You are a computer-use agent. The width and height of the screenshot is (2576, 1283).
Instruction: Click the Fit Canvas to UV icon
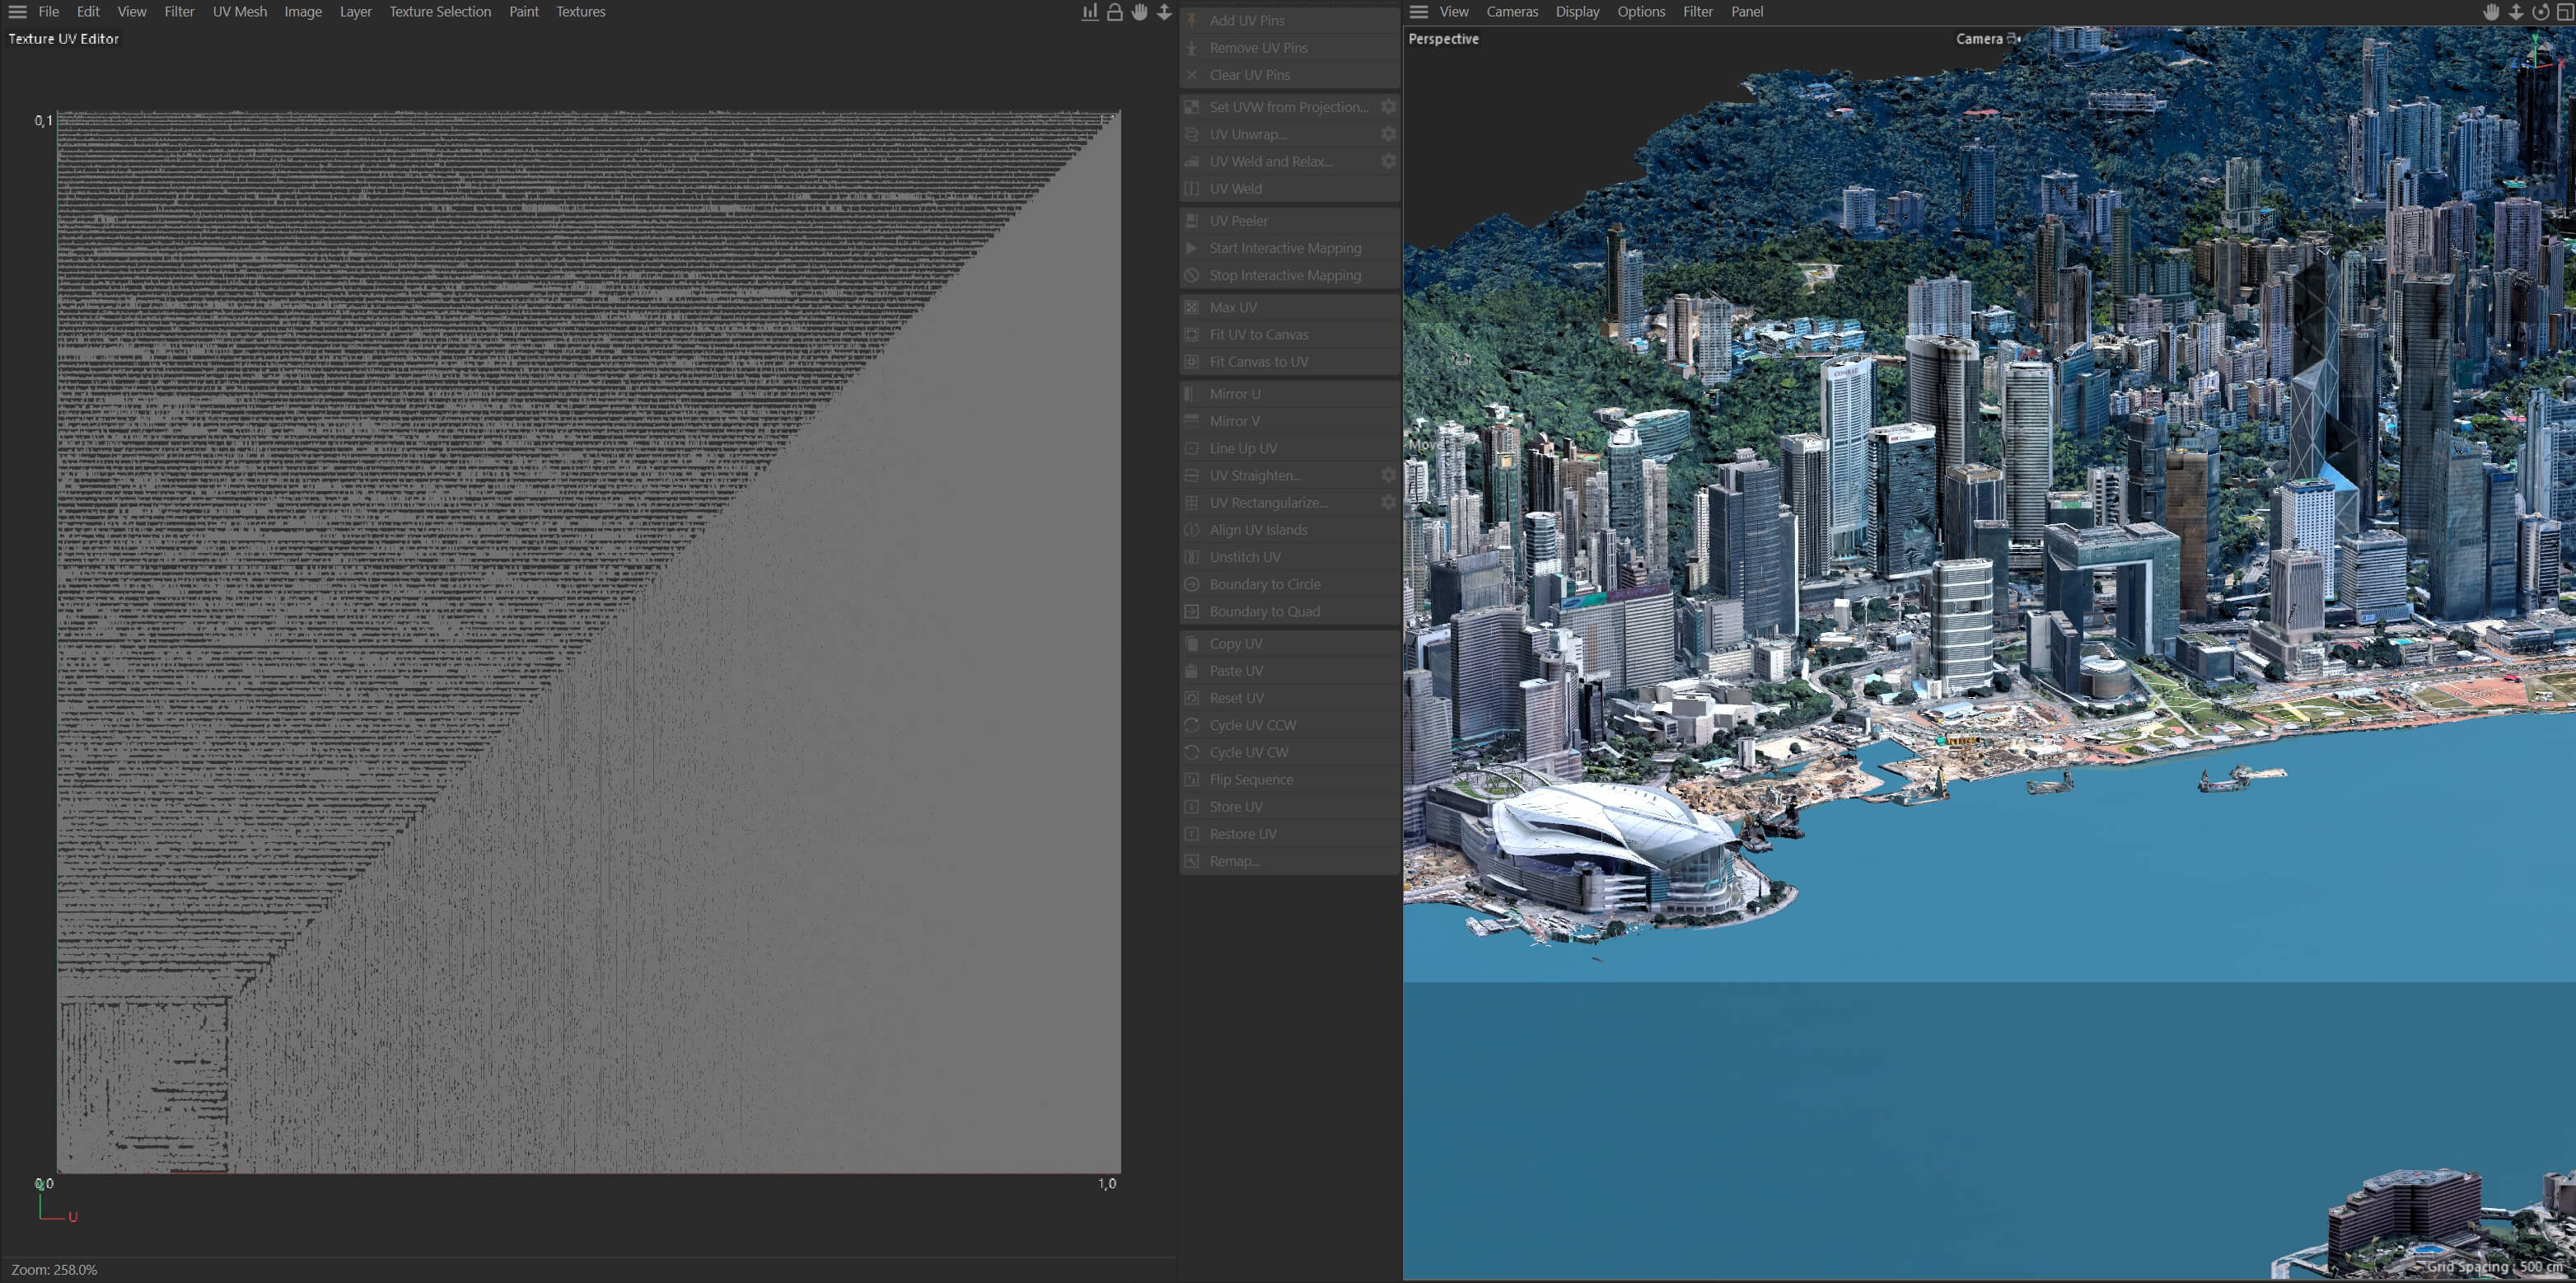1192,362
